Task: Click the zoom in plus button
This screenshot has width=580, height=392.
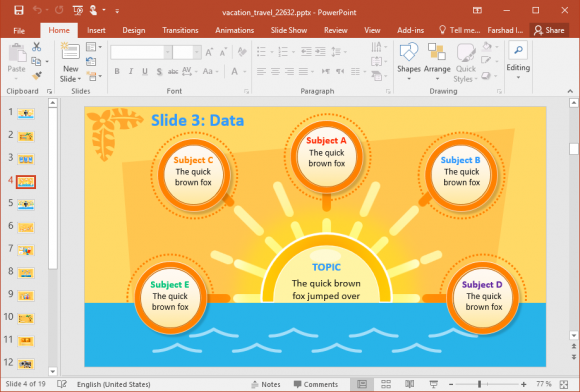Action: pos(523,384)
